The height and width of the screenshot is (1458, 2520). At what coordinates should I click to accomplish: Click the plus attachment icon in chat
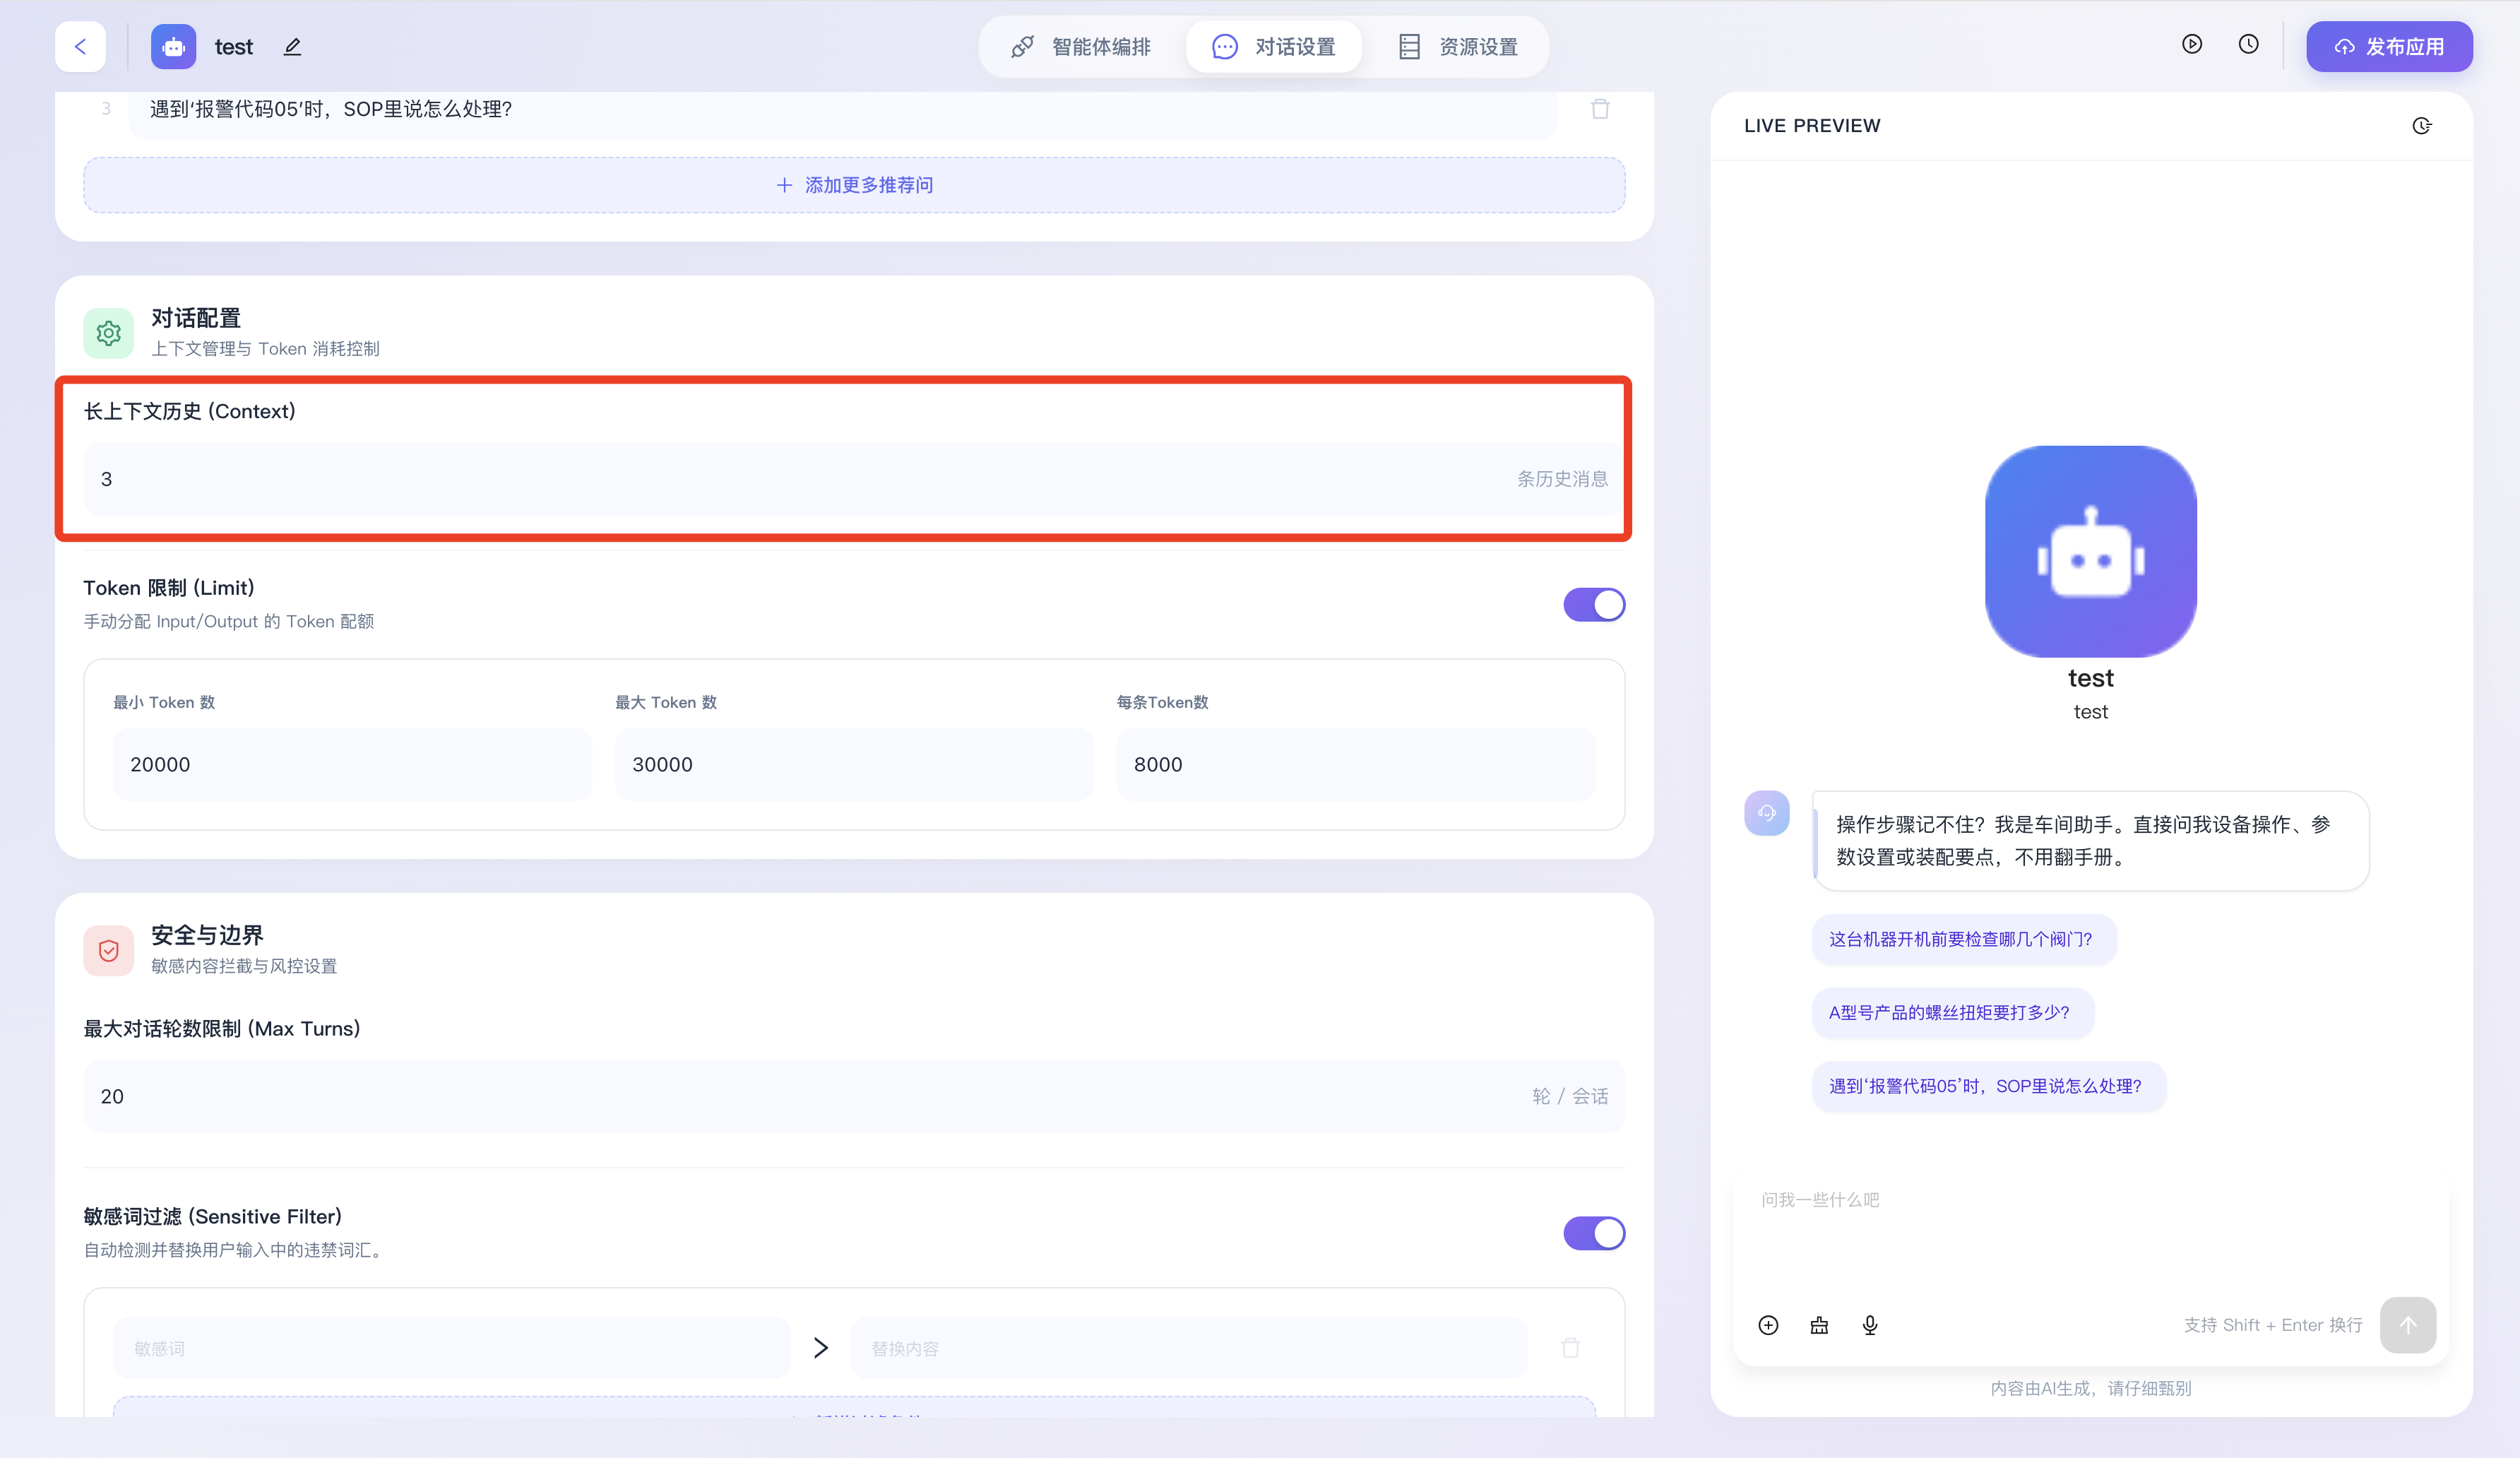(x=1768, y=1325)
